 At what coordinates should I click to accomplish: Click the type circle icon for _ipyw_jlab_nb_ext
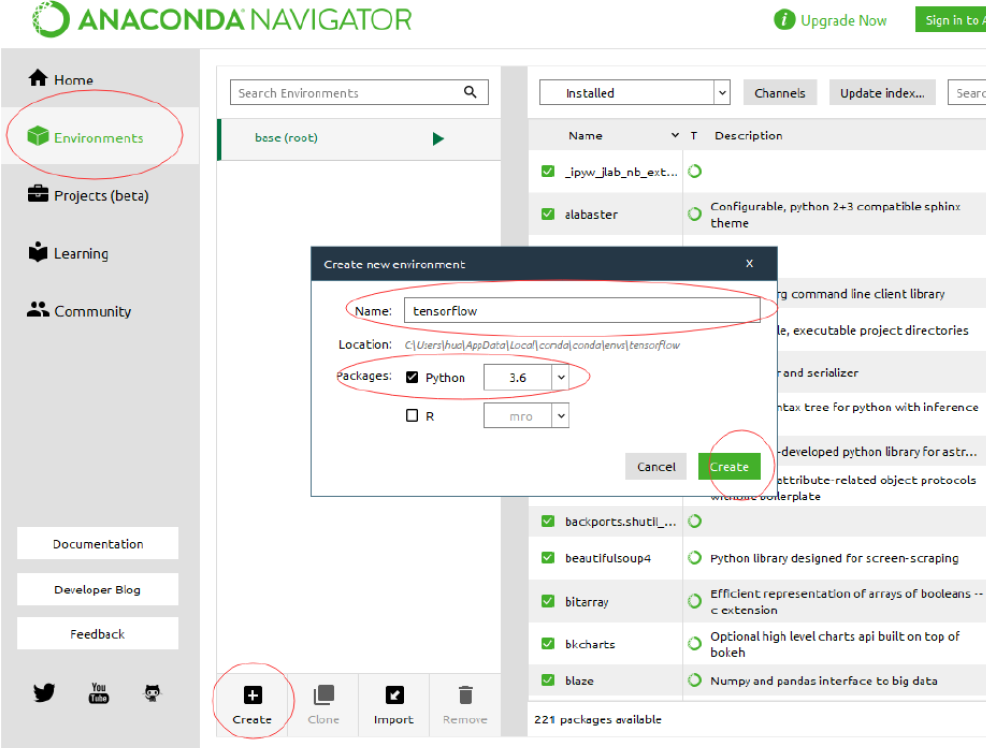[x=694, y=171]
